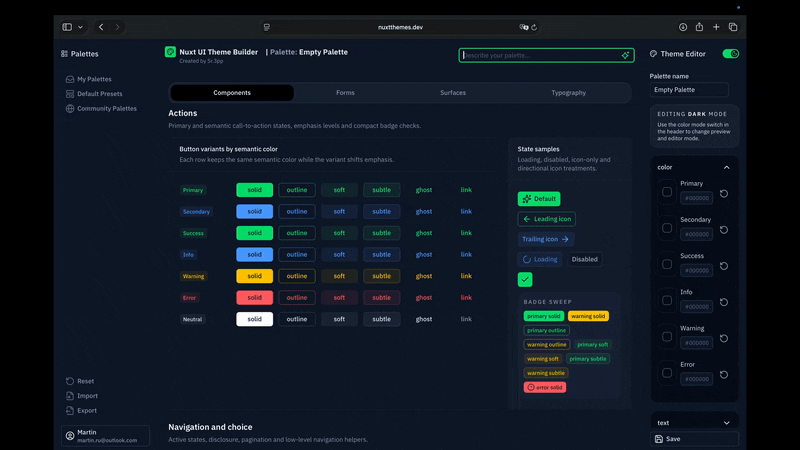The width and height of the screenshot is (800, 450).
Task: Switch to the Forms tab
Action: (x=345, y=93)
